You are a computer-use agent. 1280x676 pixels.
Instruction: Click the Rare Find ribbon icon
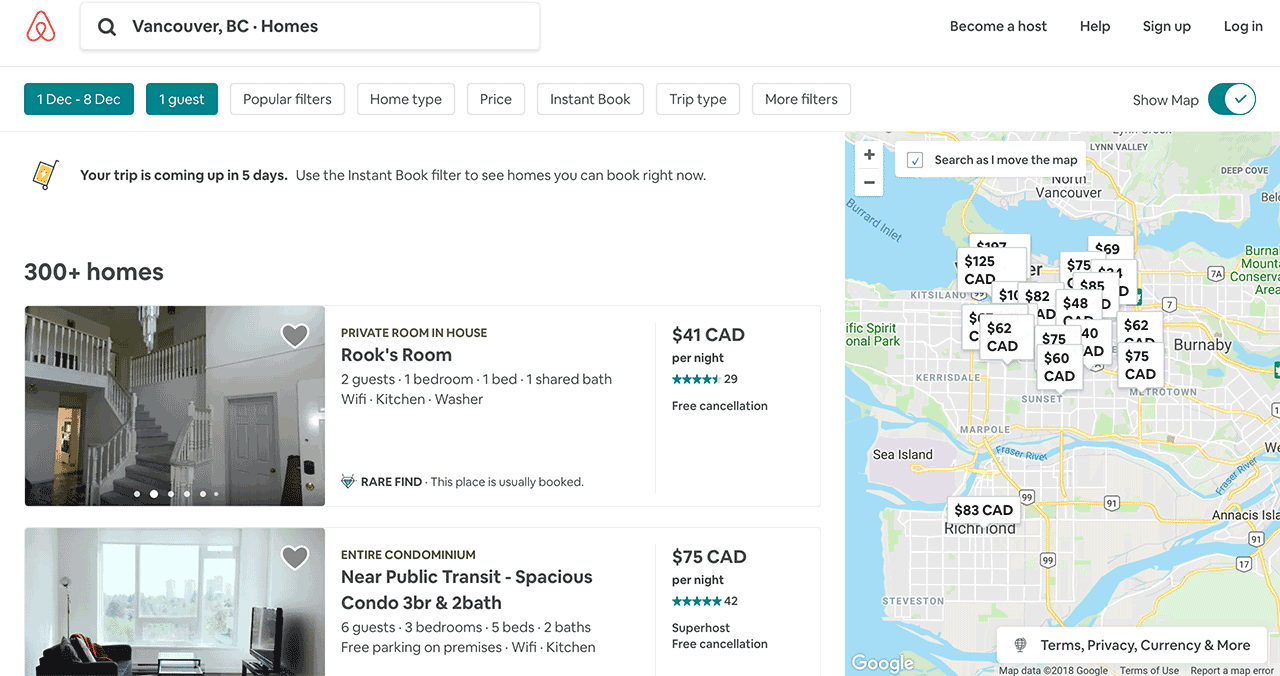pos(348,481)
